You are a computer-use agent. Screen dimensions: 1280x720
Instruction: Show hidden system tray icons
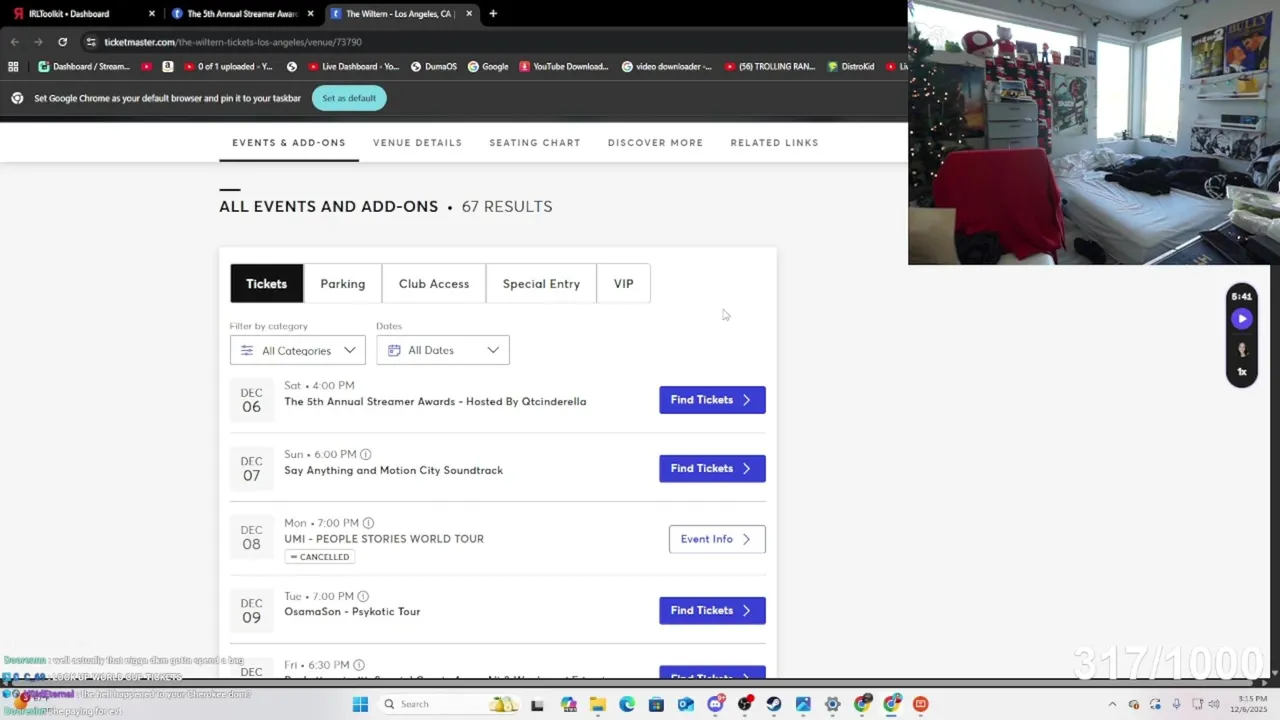1112,704
